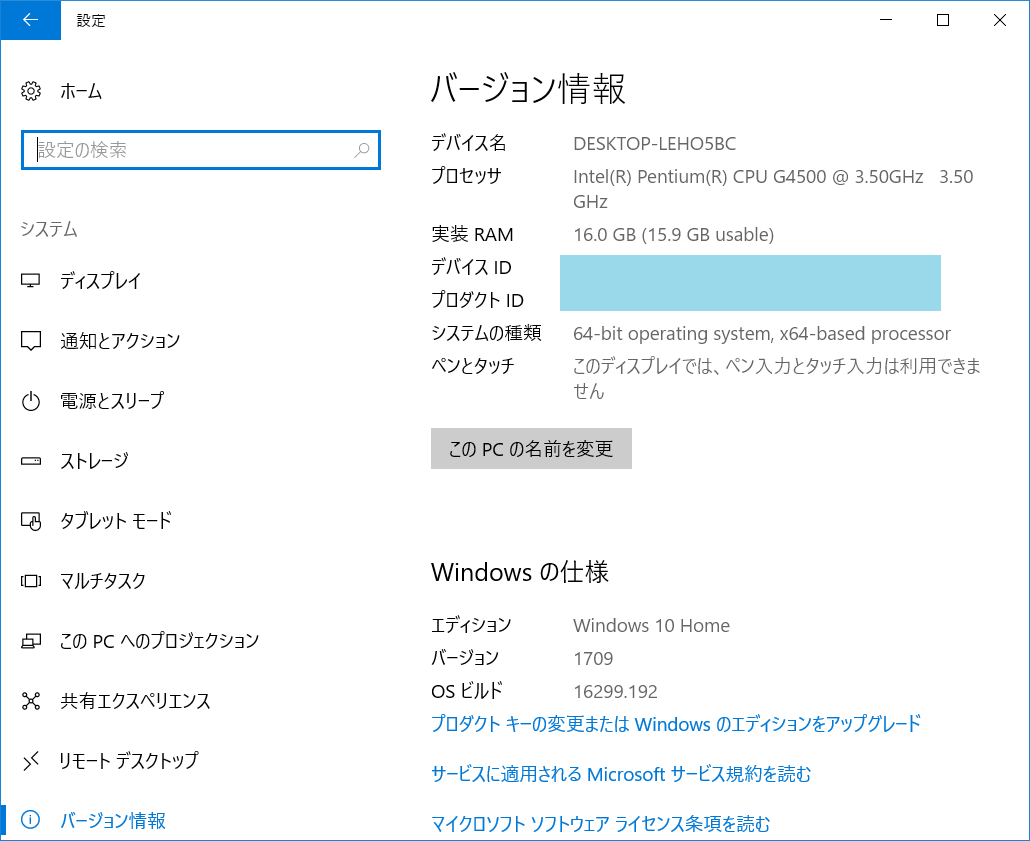Click the 実装 RAM label
The height and width of the screenshot is (841, 1030).
tap(472, 235)
